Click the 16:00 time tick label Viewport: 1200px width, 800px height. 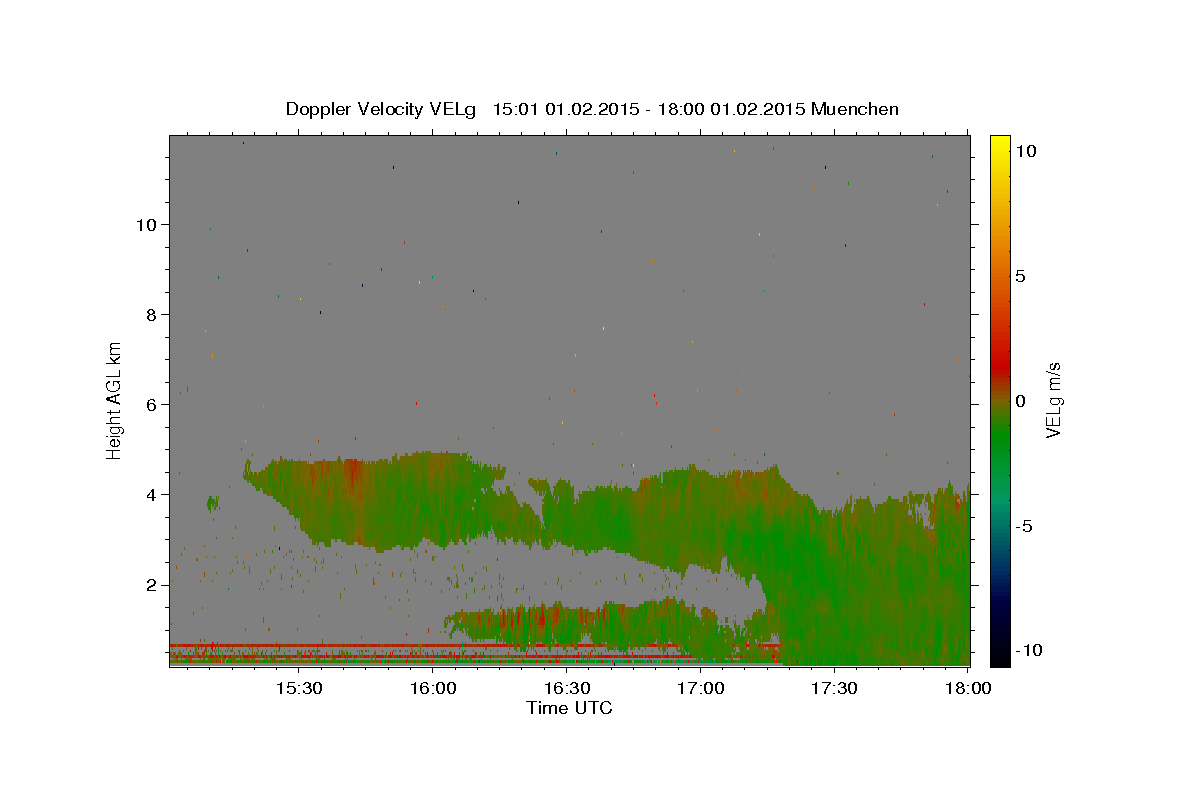tap(433, 688)
